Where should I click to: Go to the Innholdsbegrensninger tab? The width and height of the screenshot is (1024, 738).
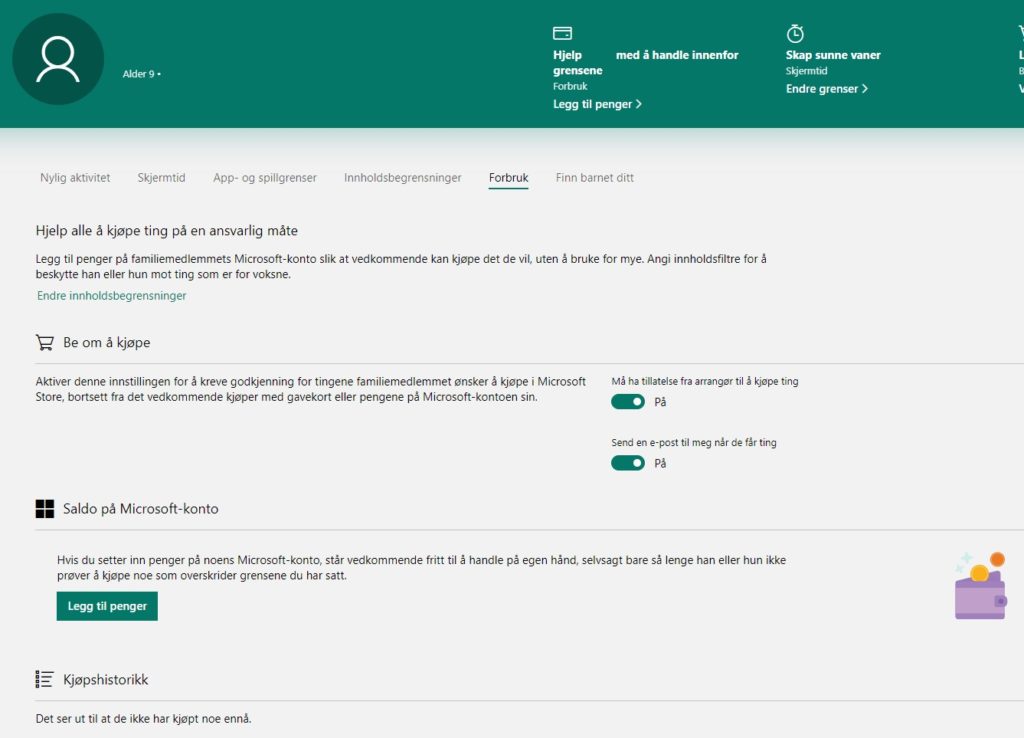pos(402,178)
